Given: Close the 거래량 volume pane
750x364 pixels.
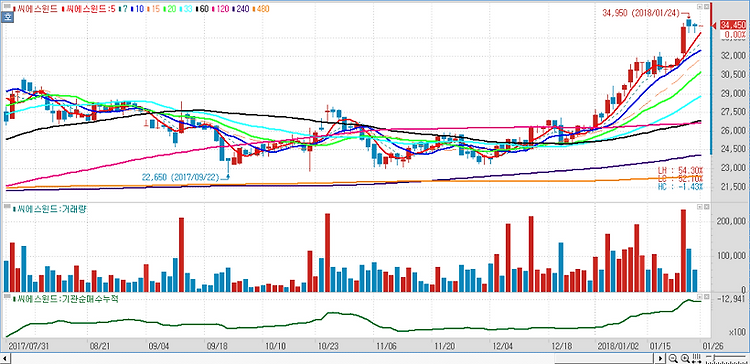Looking at the screenshot, I should coord(706,207).
